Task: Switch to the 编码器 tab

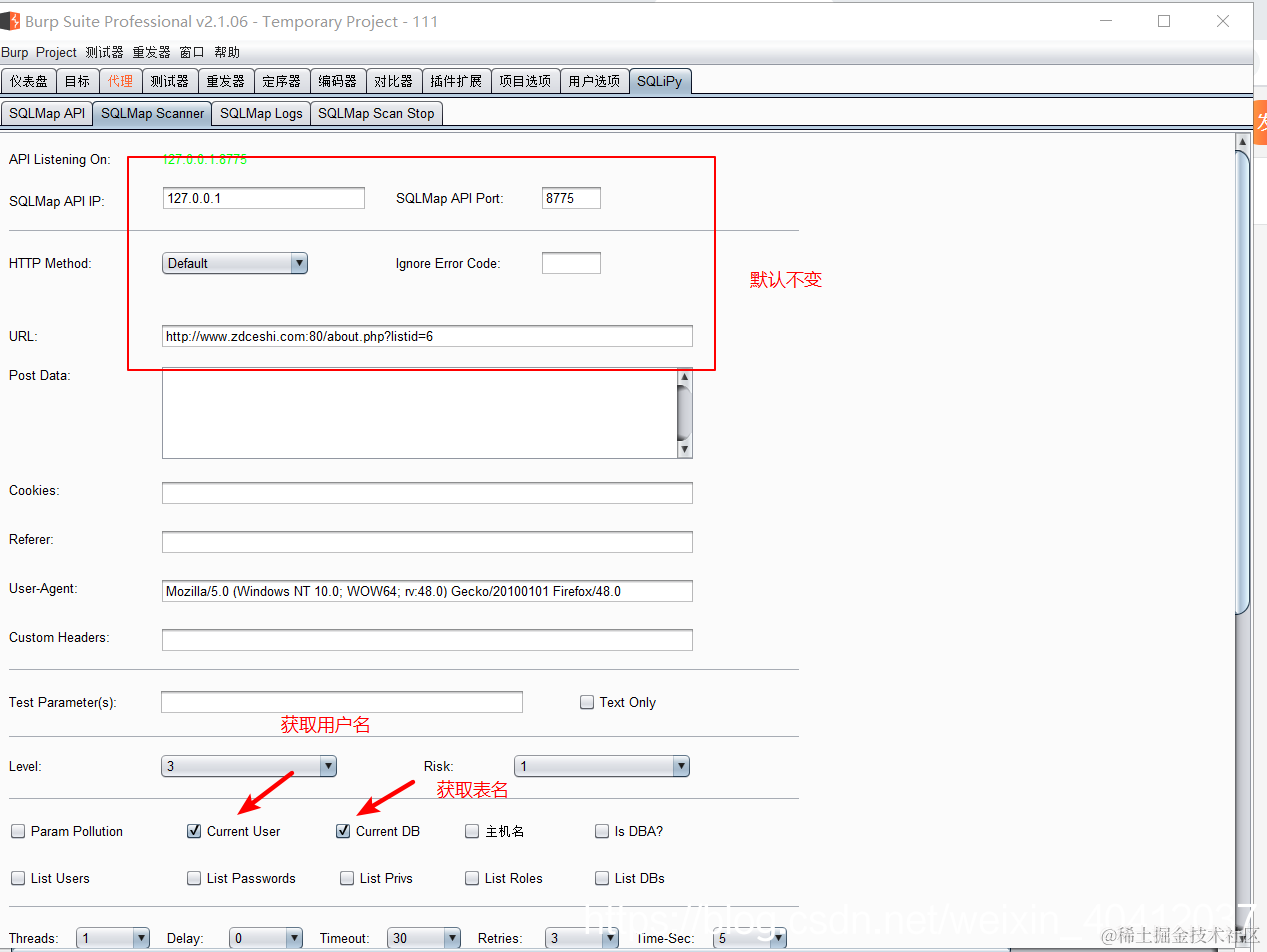Action: pyautogui.click(x=338, y=81)
